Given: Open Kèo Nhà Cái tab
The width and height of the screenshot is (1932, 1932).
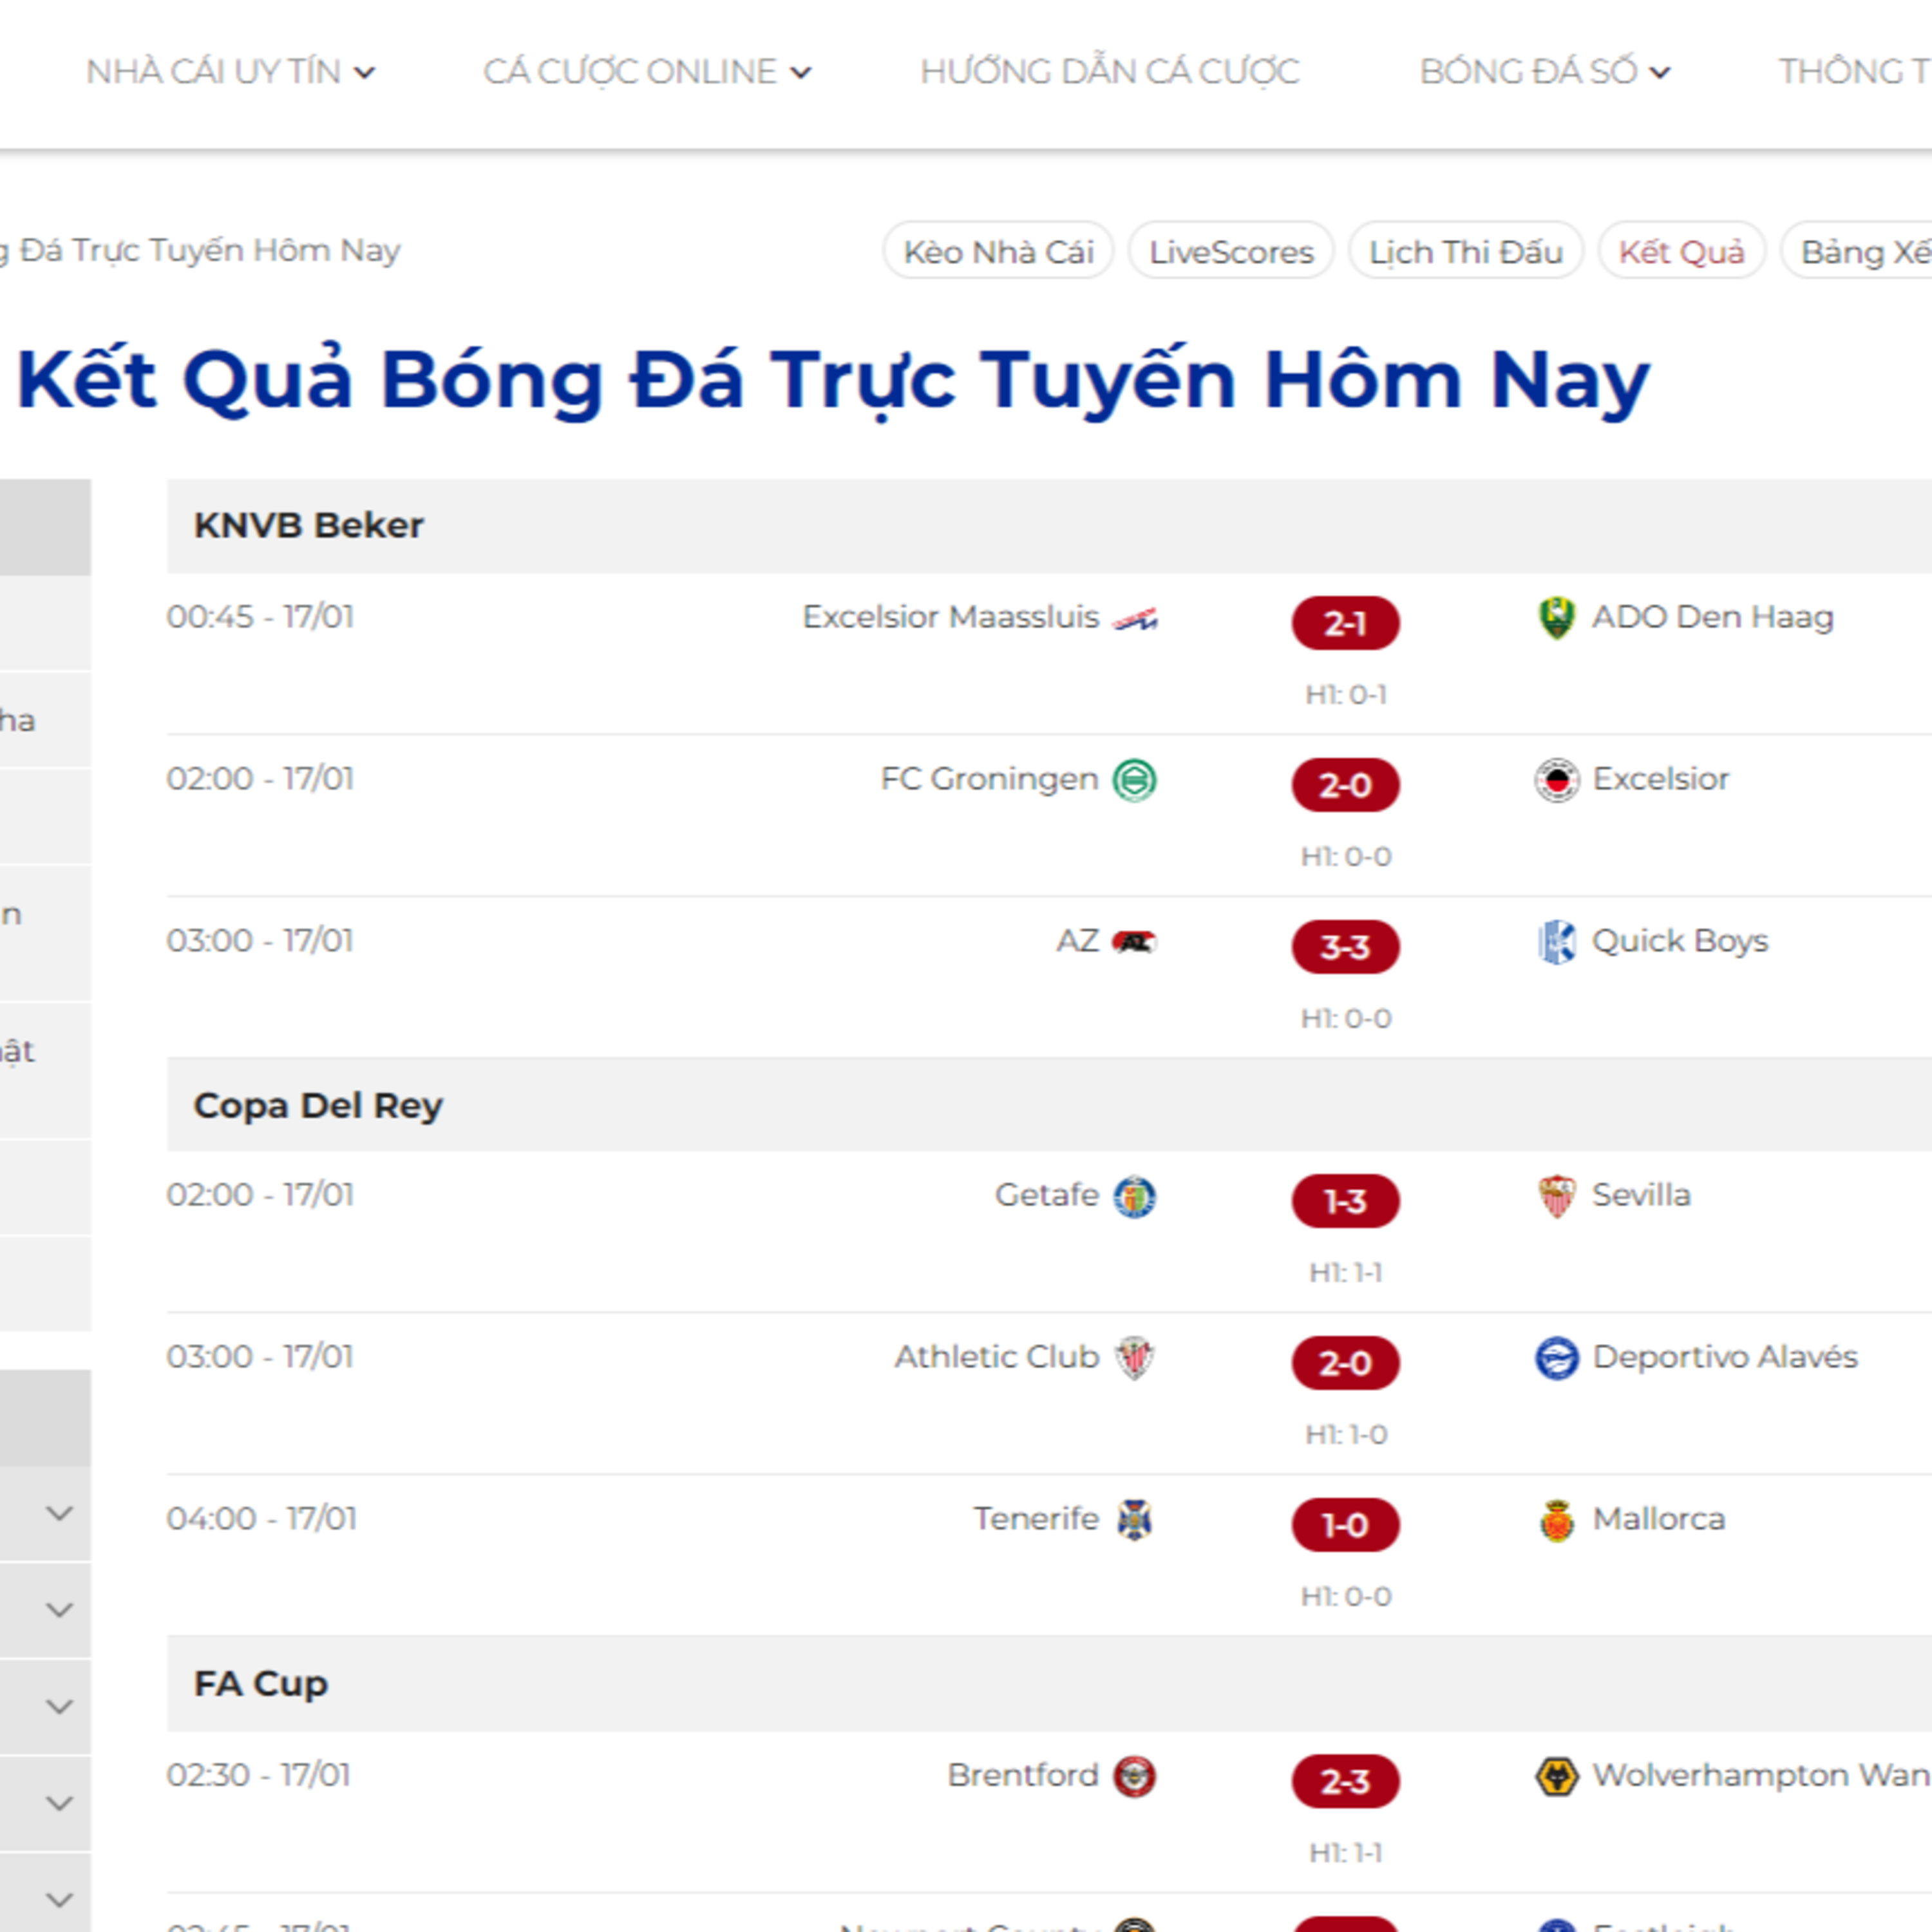Looking at the screenshot, I should tap(998, 251).
